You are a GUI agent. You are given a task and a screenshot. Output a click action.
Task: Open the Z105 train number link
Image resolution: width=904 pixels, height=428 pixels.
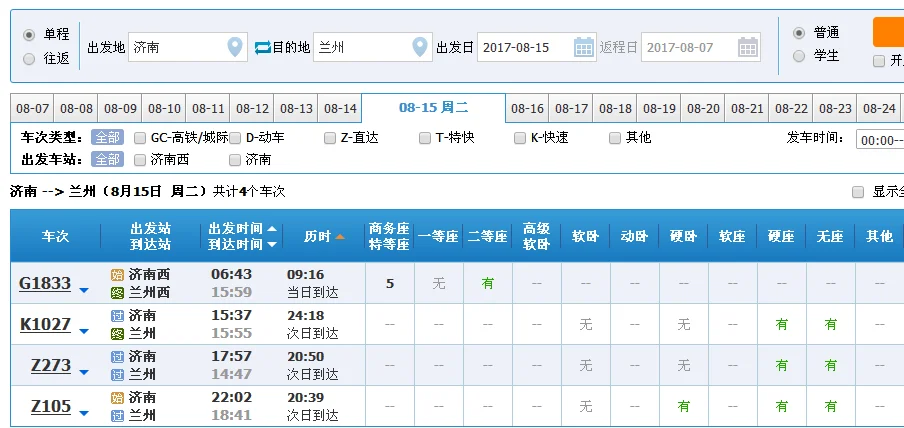(x=51, y=406)
